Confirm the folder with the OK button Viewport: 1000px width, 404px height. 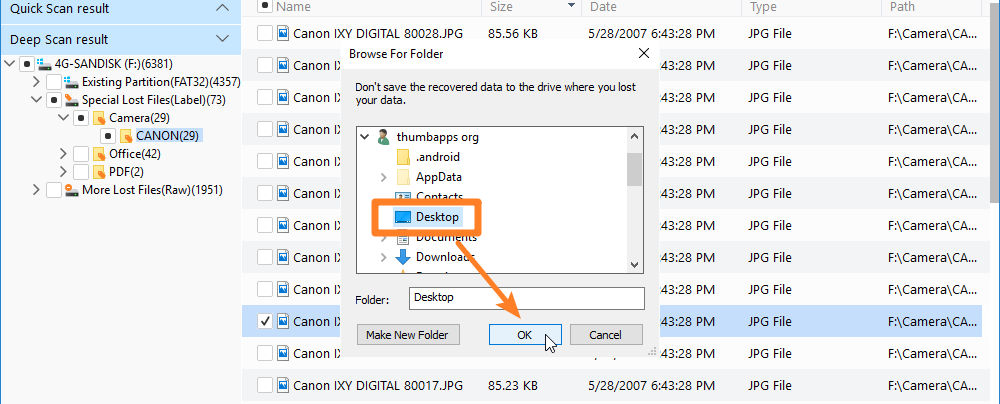[x=525, y=334]
